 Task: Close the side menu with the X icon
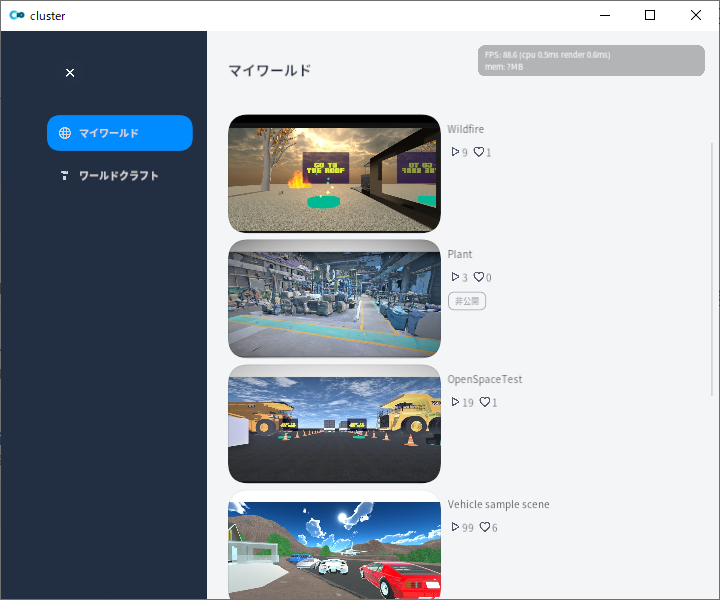pos(70,73)
